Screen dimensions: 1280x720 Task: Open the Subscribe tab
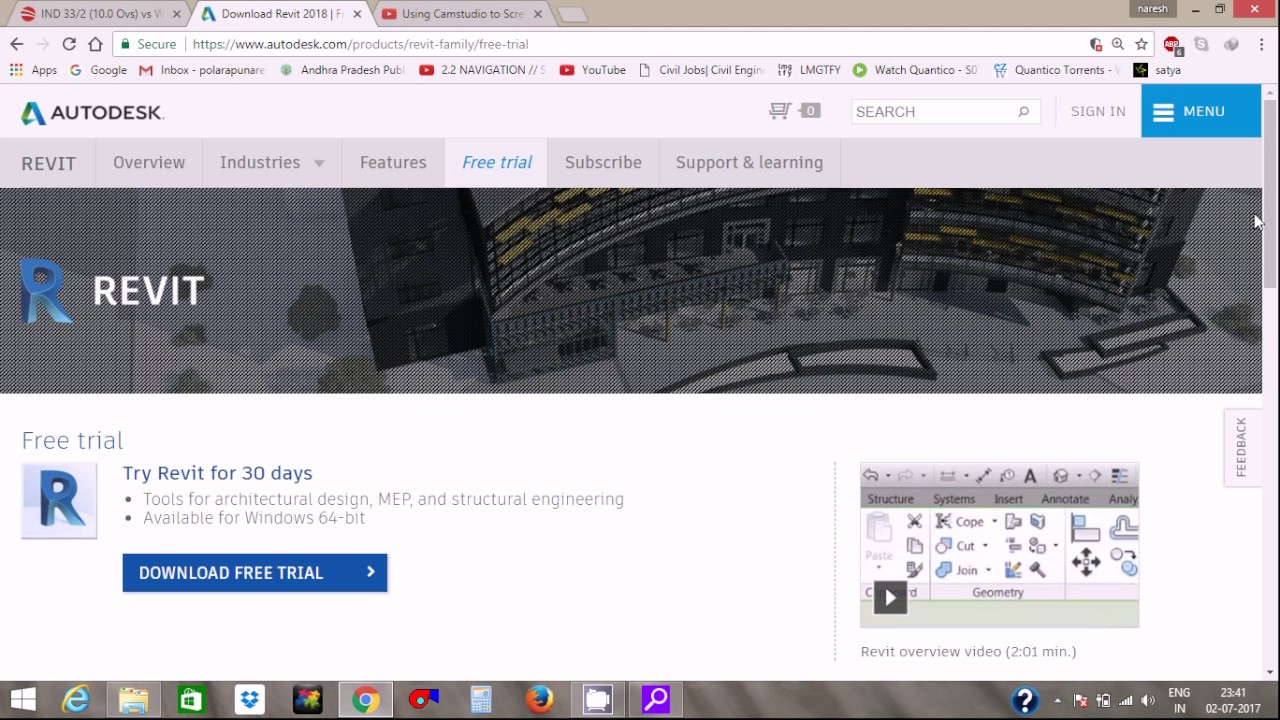click(603, 162)
